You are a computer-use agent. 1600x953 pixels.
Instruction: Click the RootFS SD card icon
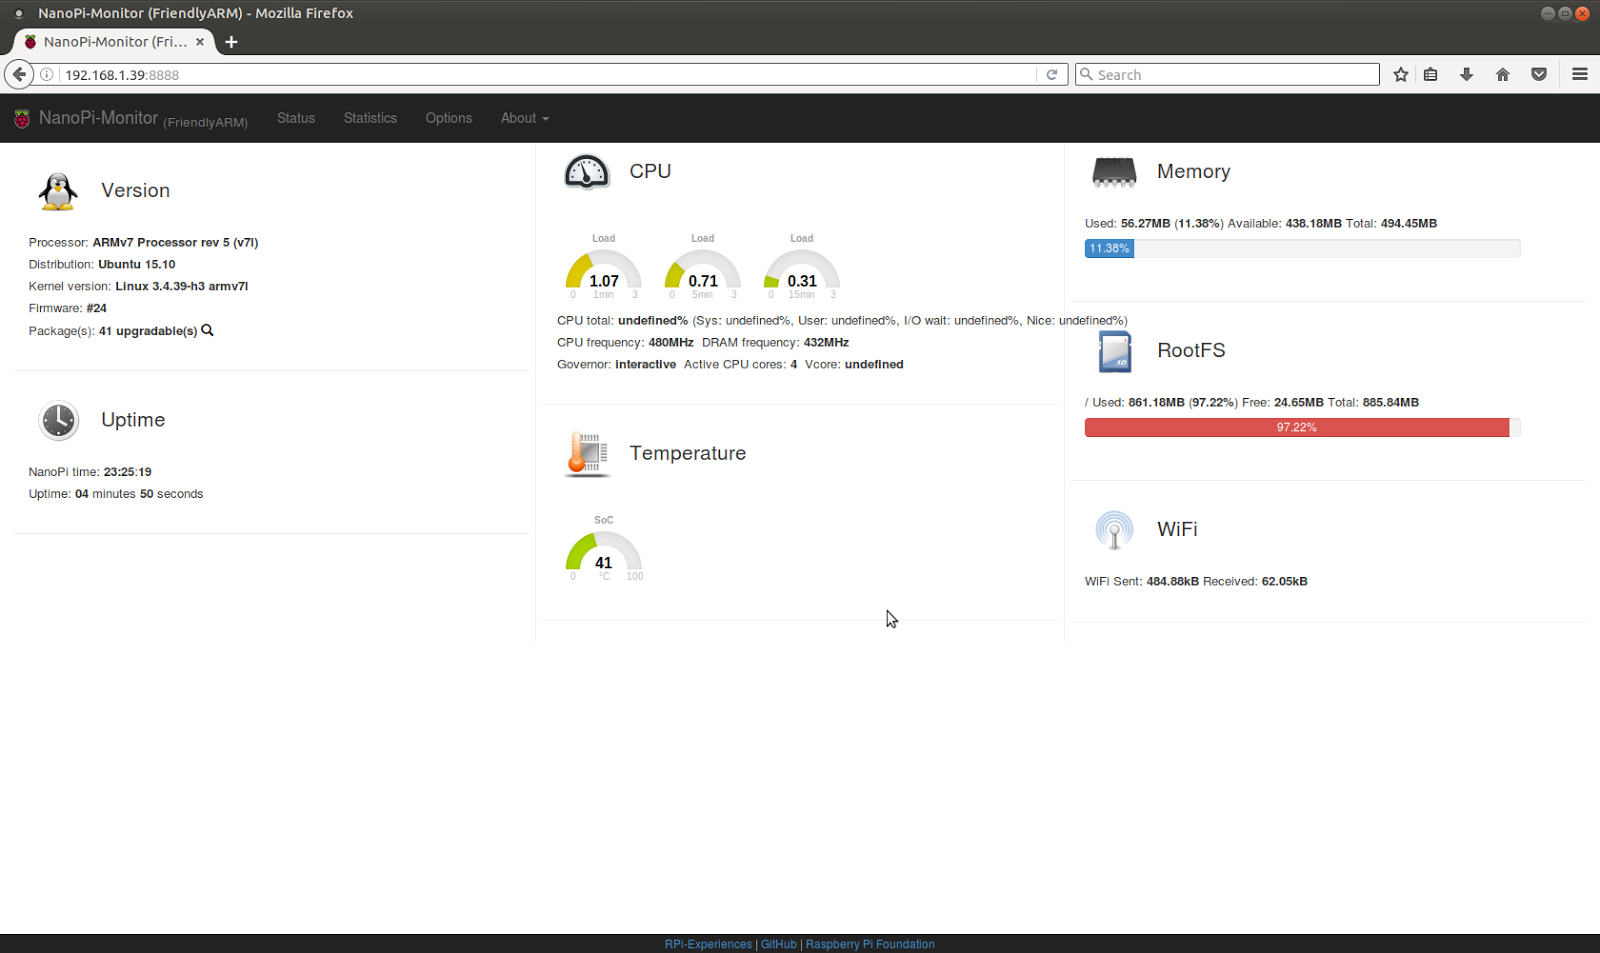pyautogui.click(x=1114, y=351)
